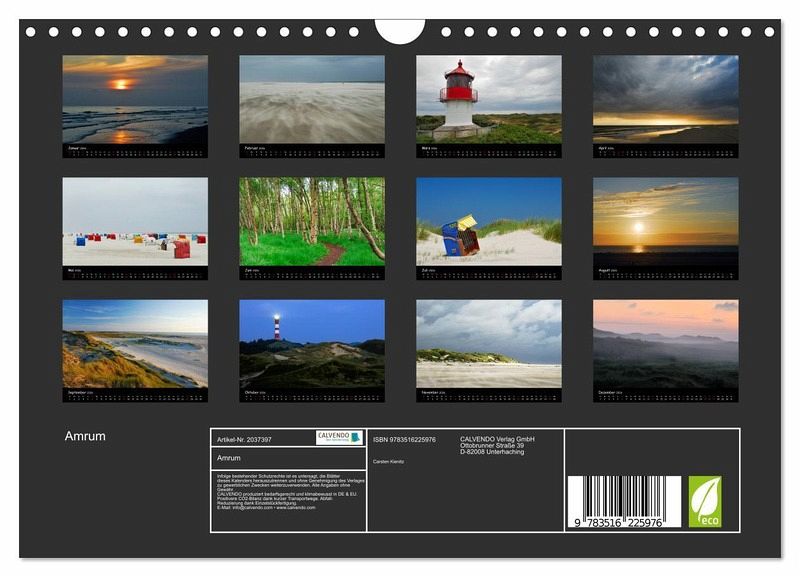Click the CALVENDO logo badge

click(x=339, y=438)
